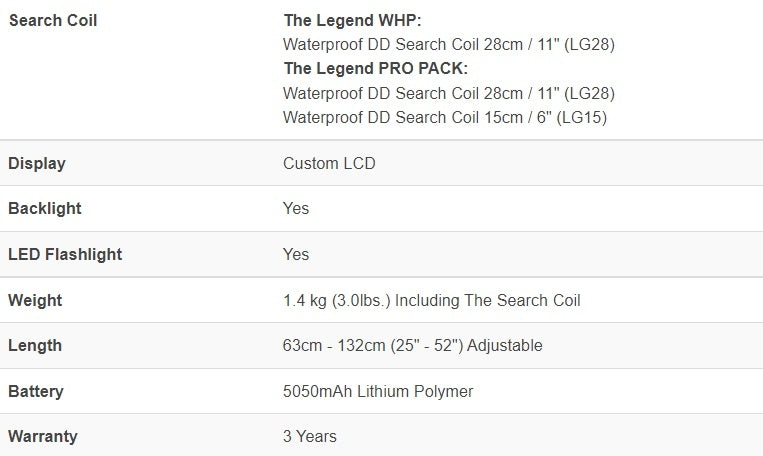Click the LG28 coil line under PRO PACK
Image resolution: width=763 pixels, height=456 pixels.
pyautogui.click(x=448, y=93)
